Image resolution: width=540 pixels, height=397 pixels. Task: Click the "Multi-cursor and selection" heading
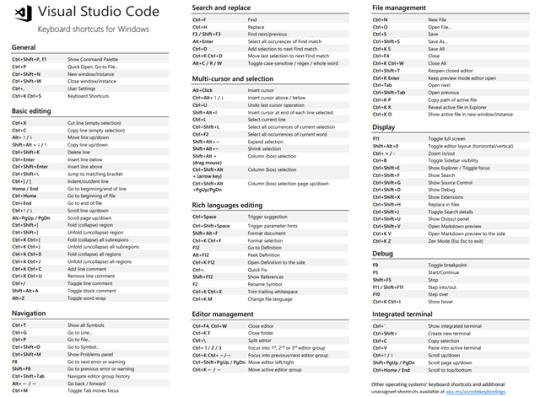pyautogui.click(x=232, y=79)
